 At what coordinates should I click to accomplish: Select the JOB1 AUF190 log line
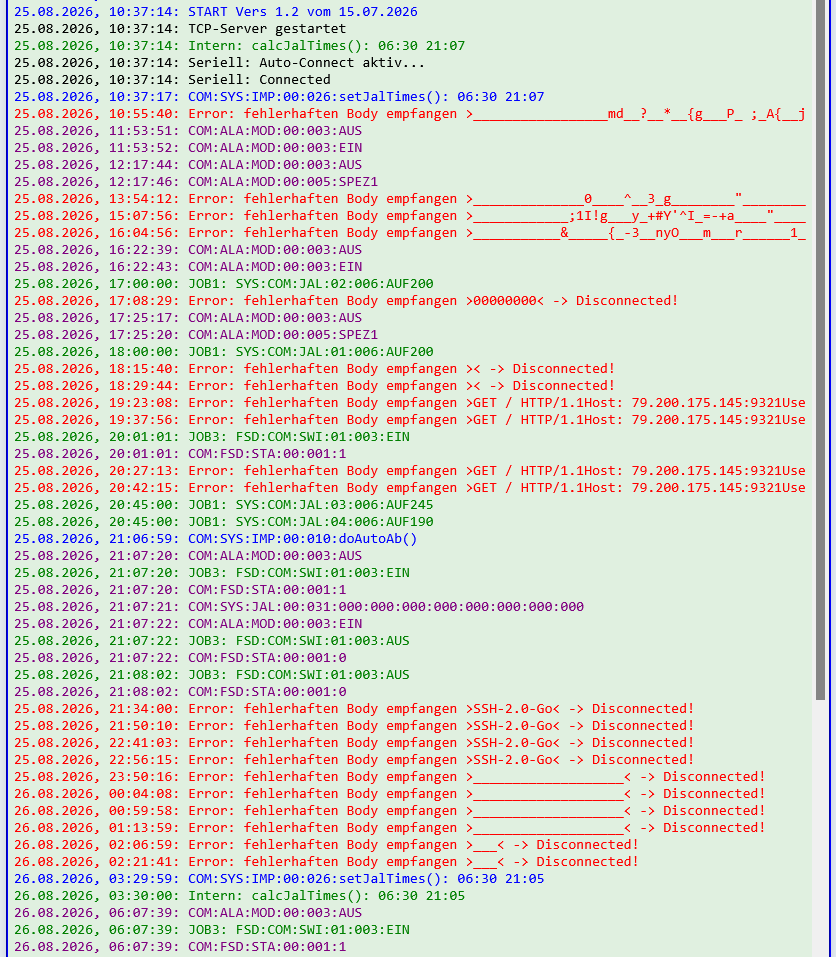point(223,522)
